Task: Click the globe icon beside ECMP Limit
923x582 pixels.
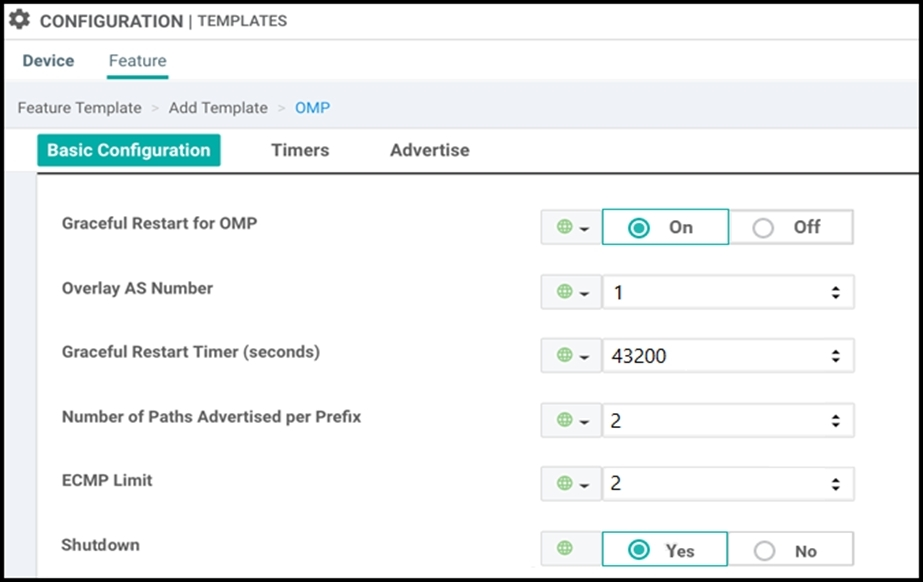Action: pyautogui.click(x=565, y=483)
